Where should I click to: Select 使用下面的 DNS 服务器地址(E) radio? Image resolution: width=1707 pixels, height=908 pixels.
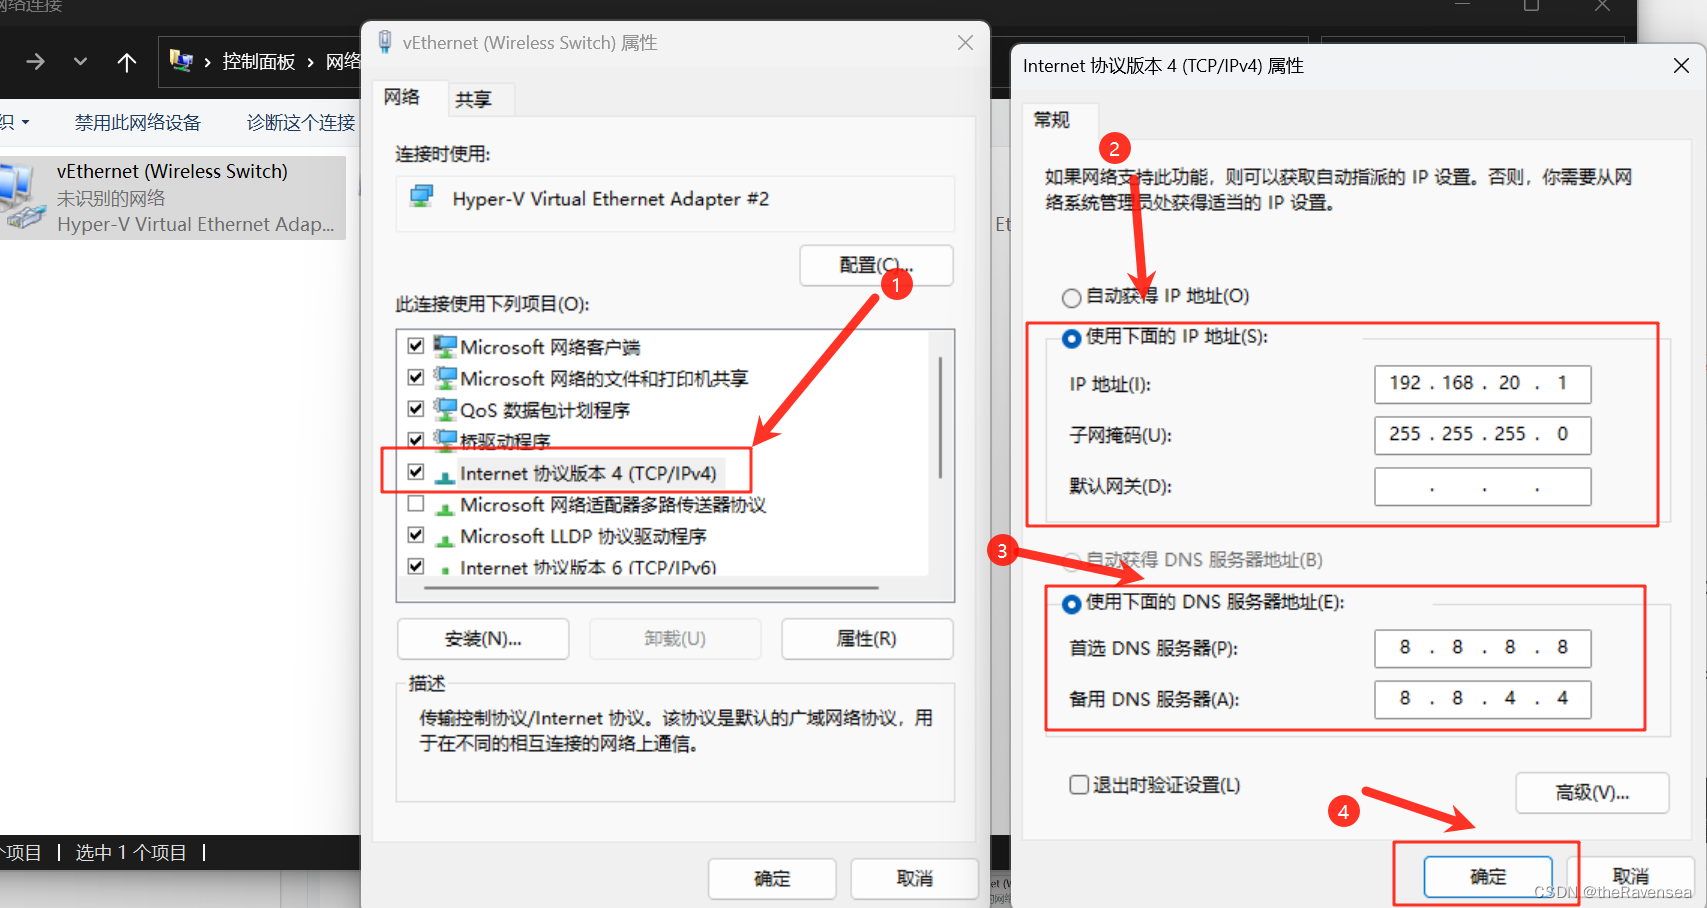coord(1071,603)
